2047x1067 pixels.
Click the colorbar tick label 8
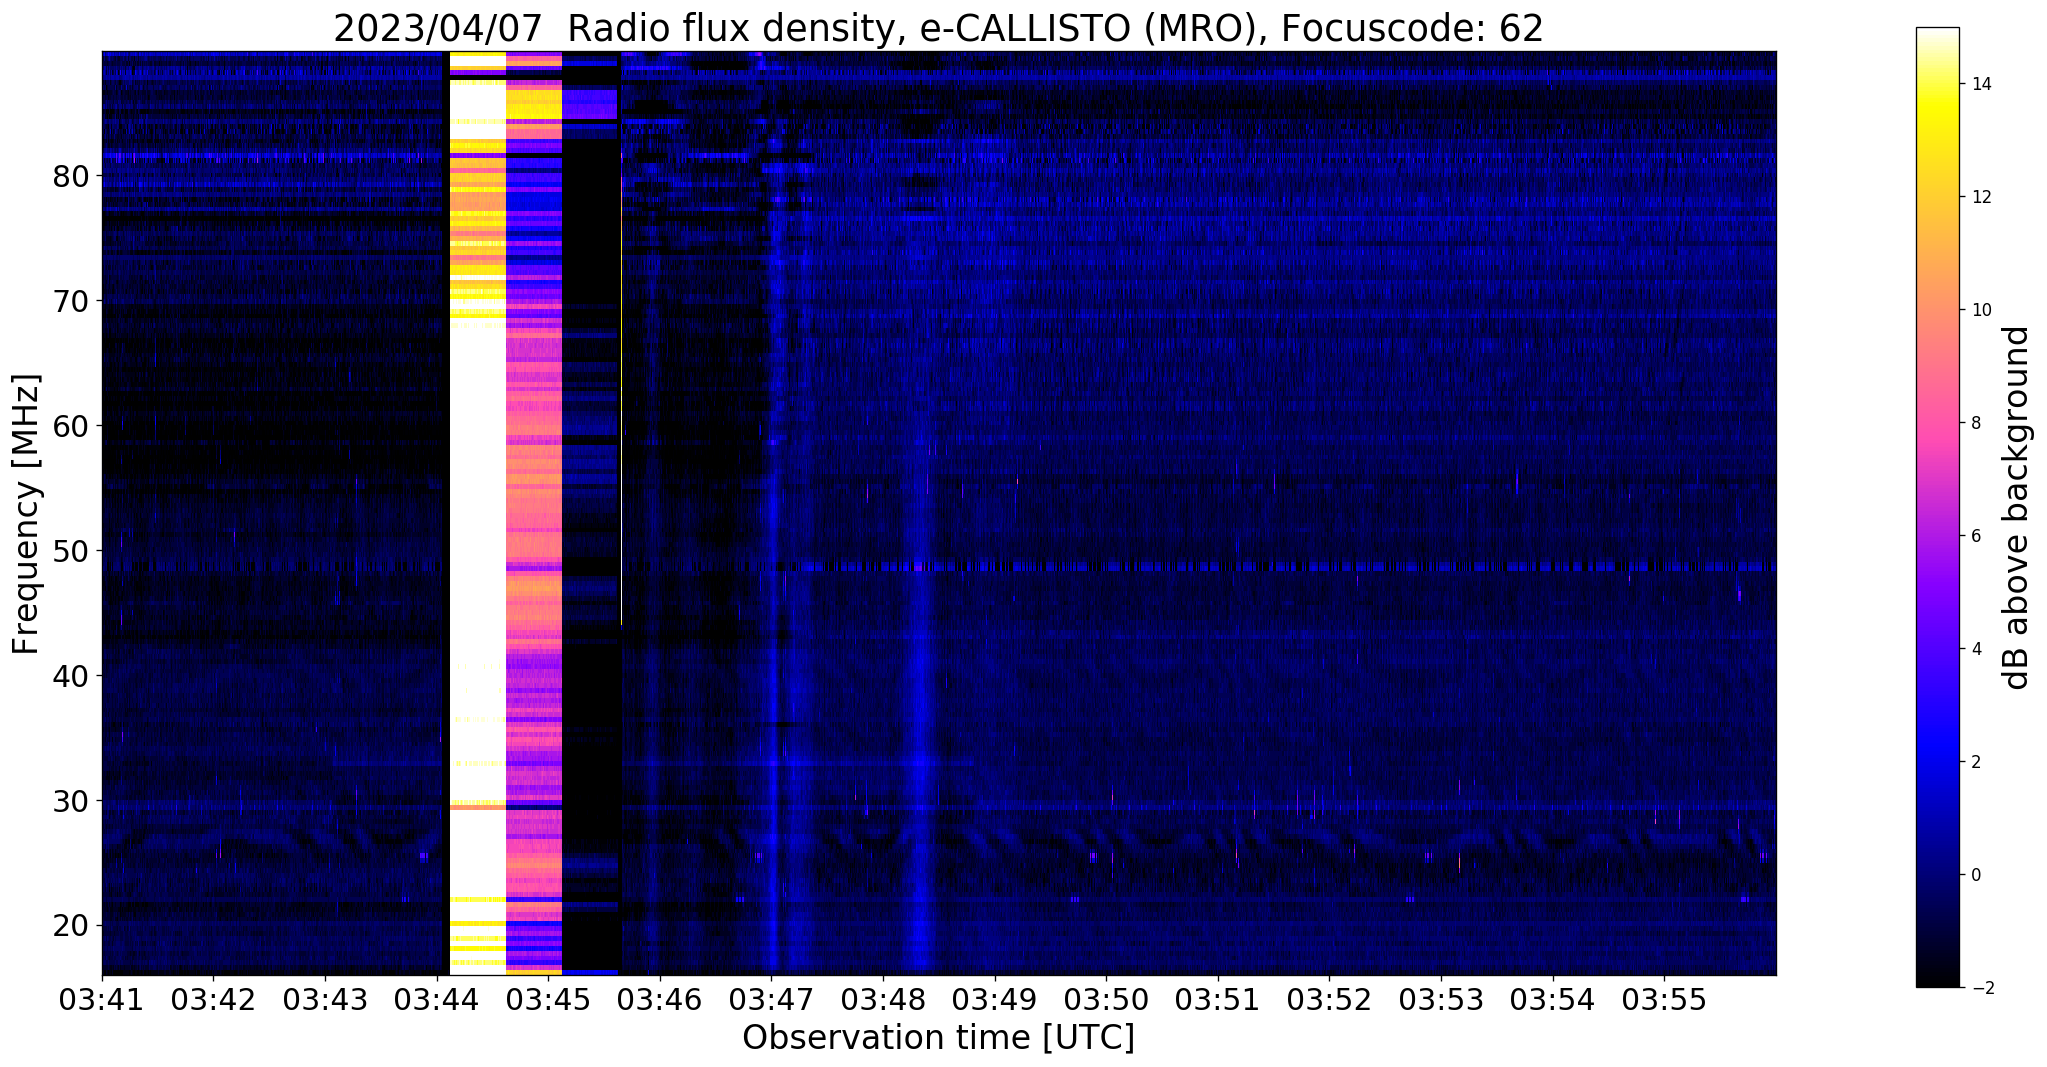click(x=1975, y=423)
